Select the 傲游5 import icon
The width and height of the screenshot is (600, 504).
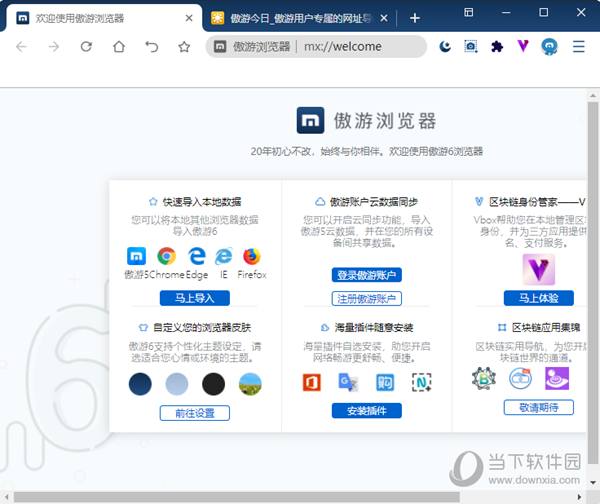pos(136,256)
